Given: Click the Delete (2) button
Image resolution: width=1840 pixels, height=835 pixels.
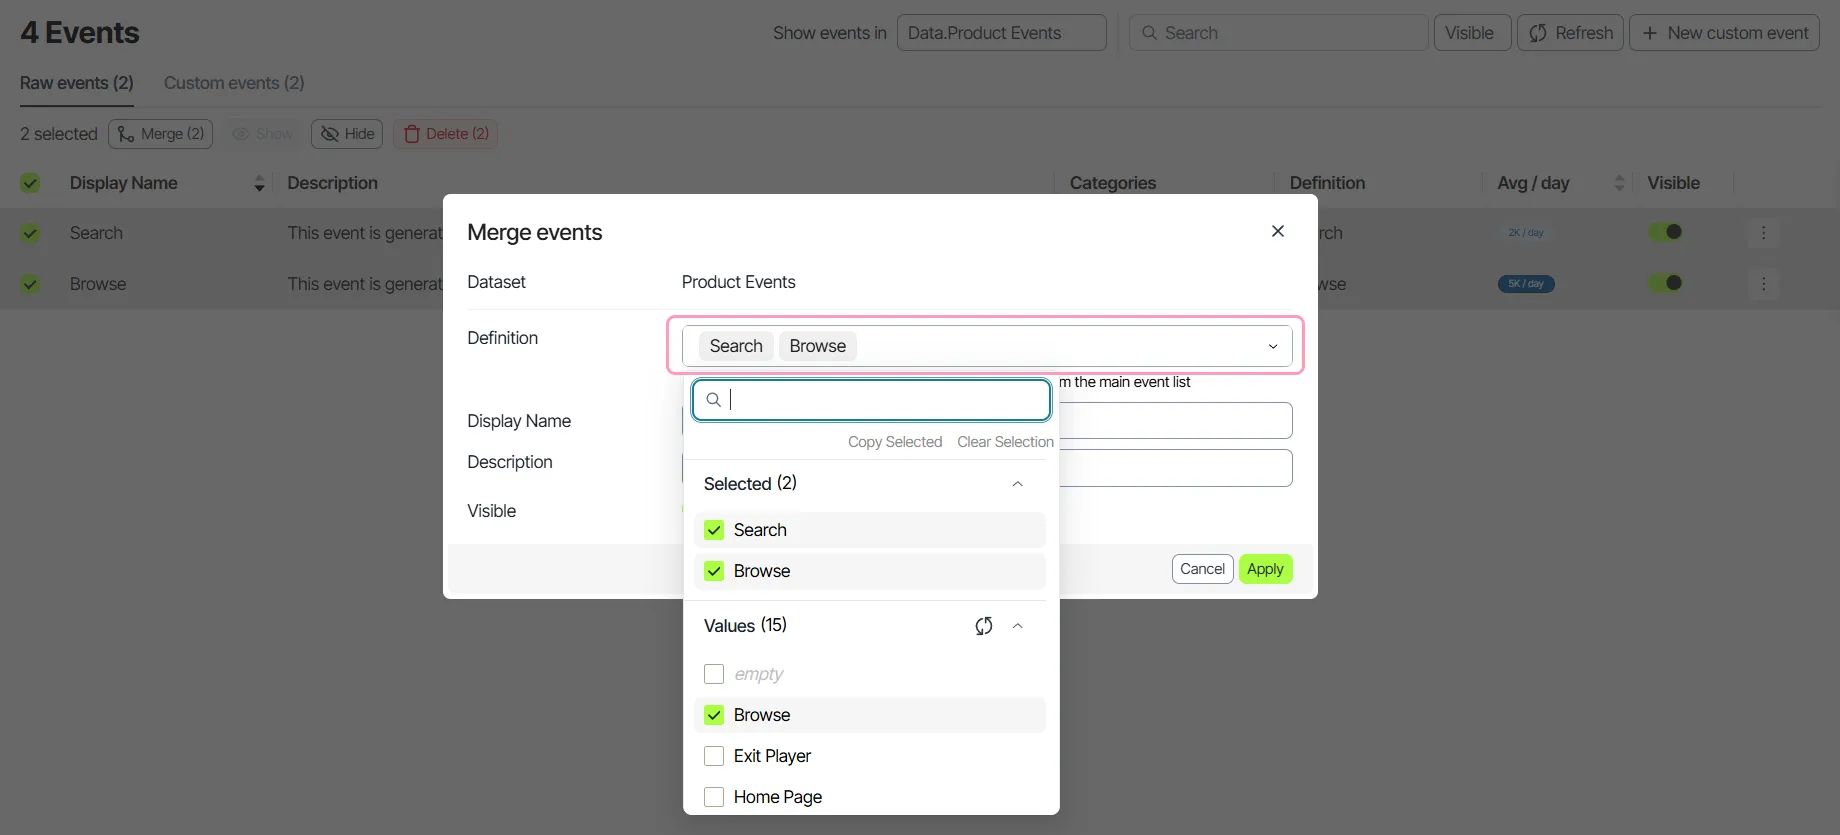Looking at the screenshot, I should (446, 134).
